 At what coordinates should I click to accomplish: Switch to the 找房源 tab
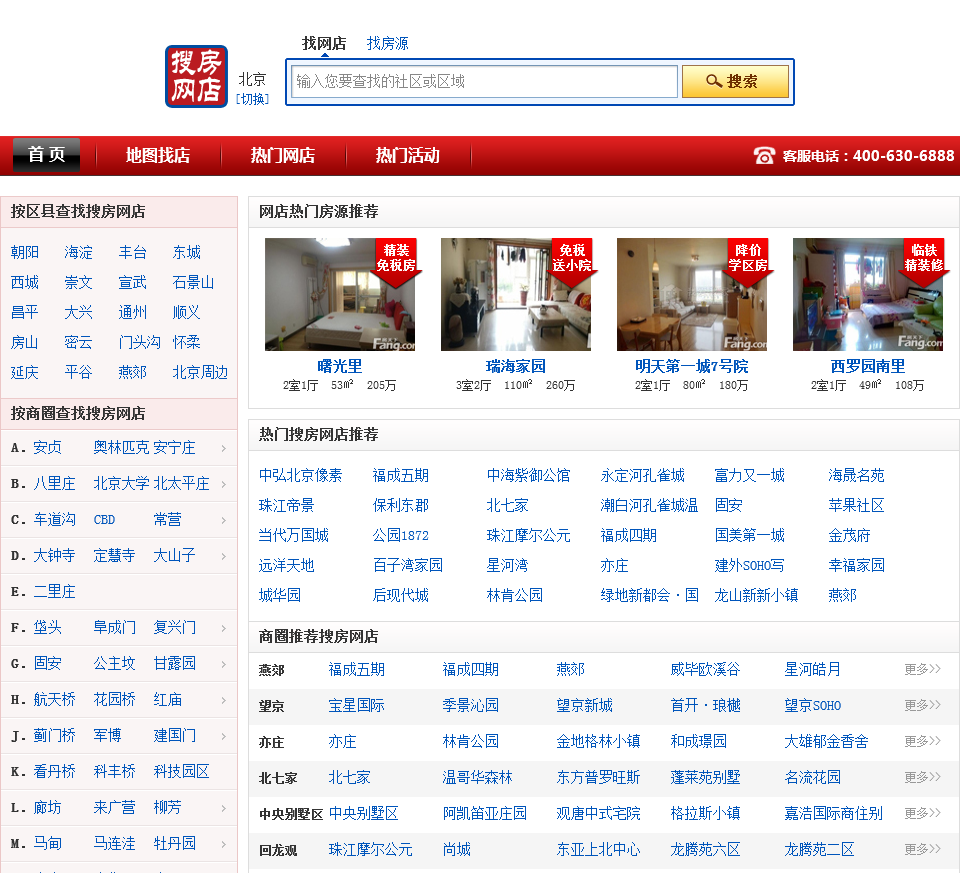(387, 43)
